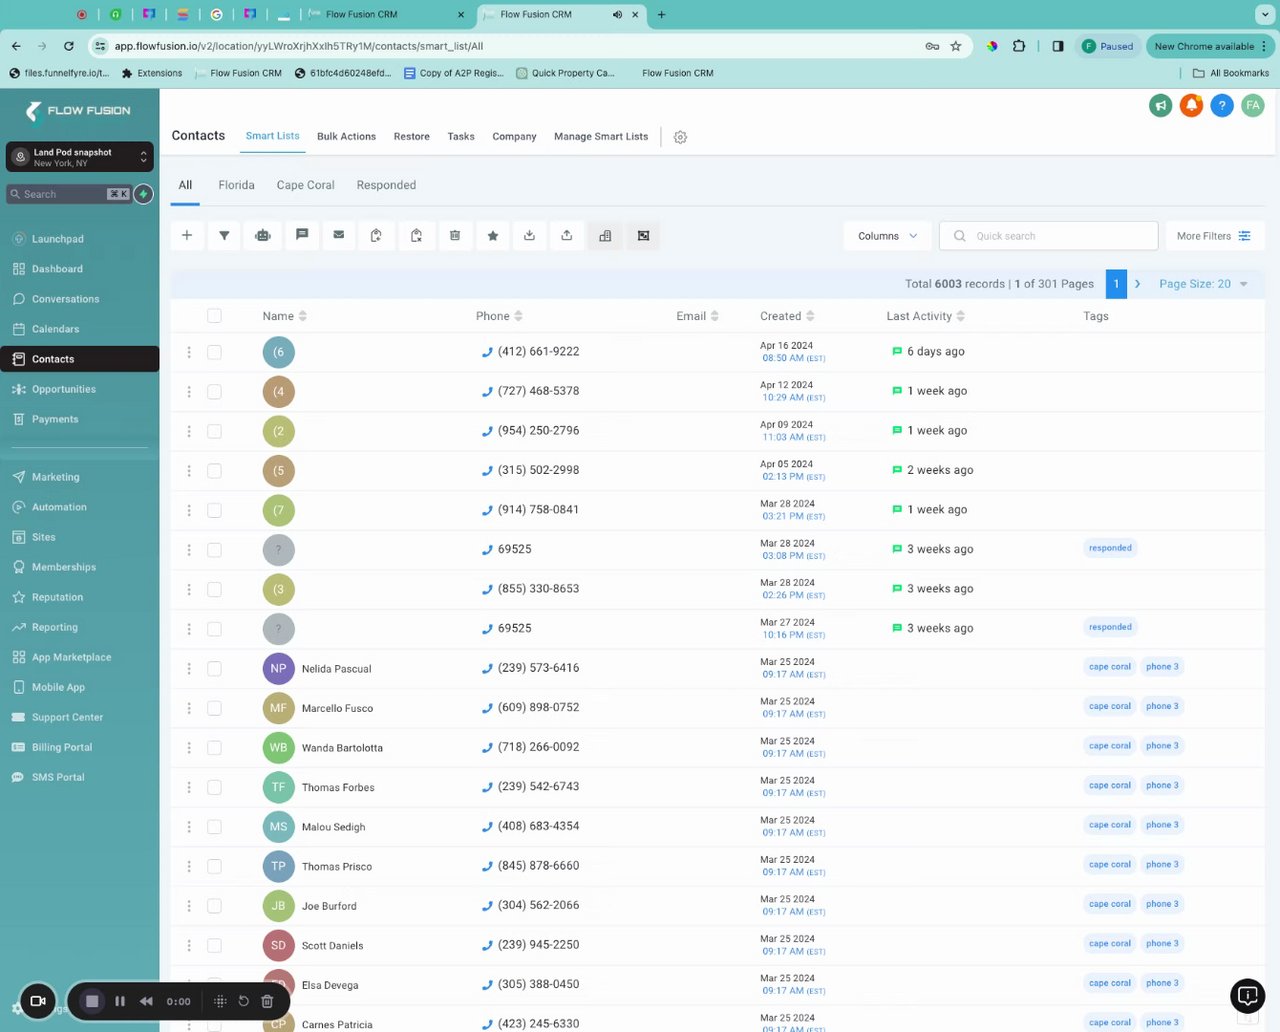
Task: Check the box for Thomas Forbes
Action: tap(214, 787)
